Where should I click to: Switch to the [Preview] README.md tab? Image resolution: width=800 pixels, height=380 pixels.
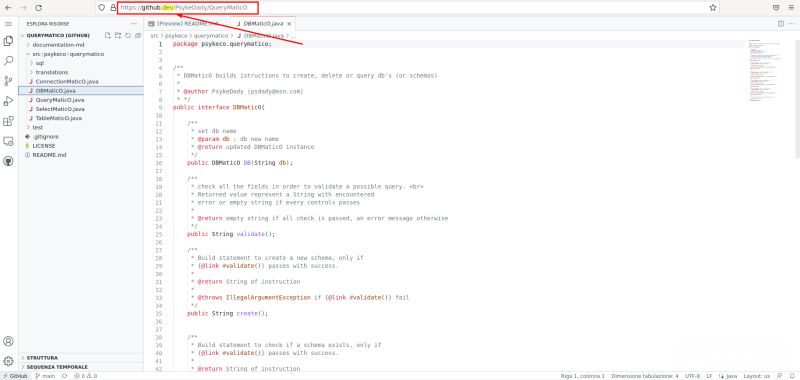(187, 24)
